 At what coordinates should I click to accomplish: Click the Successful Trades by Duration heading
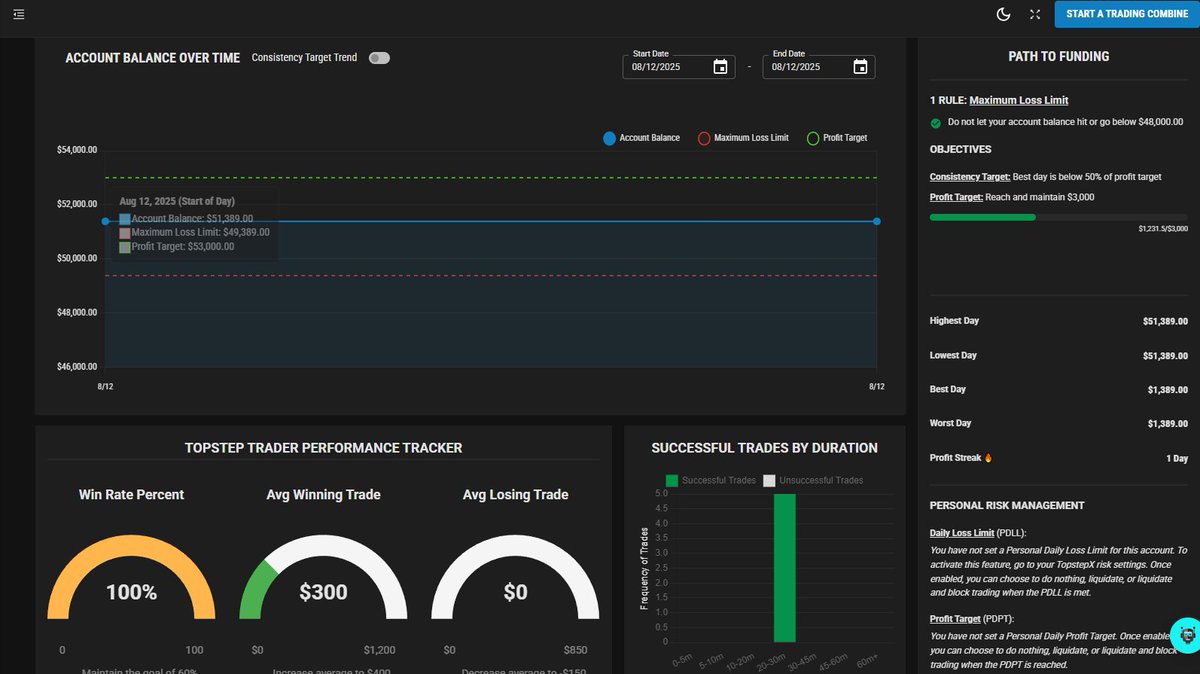coord(764,448)
